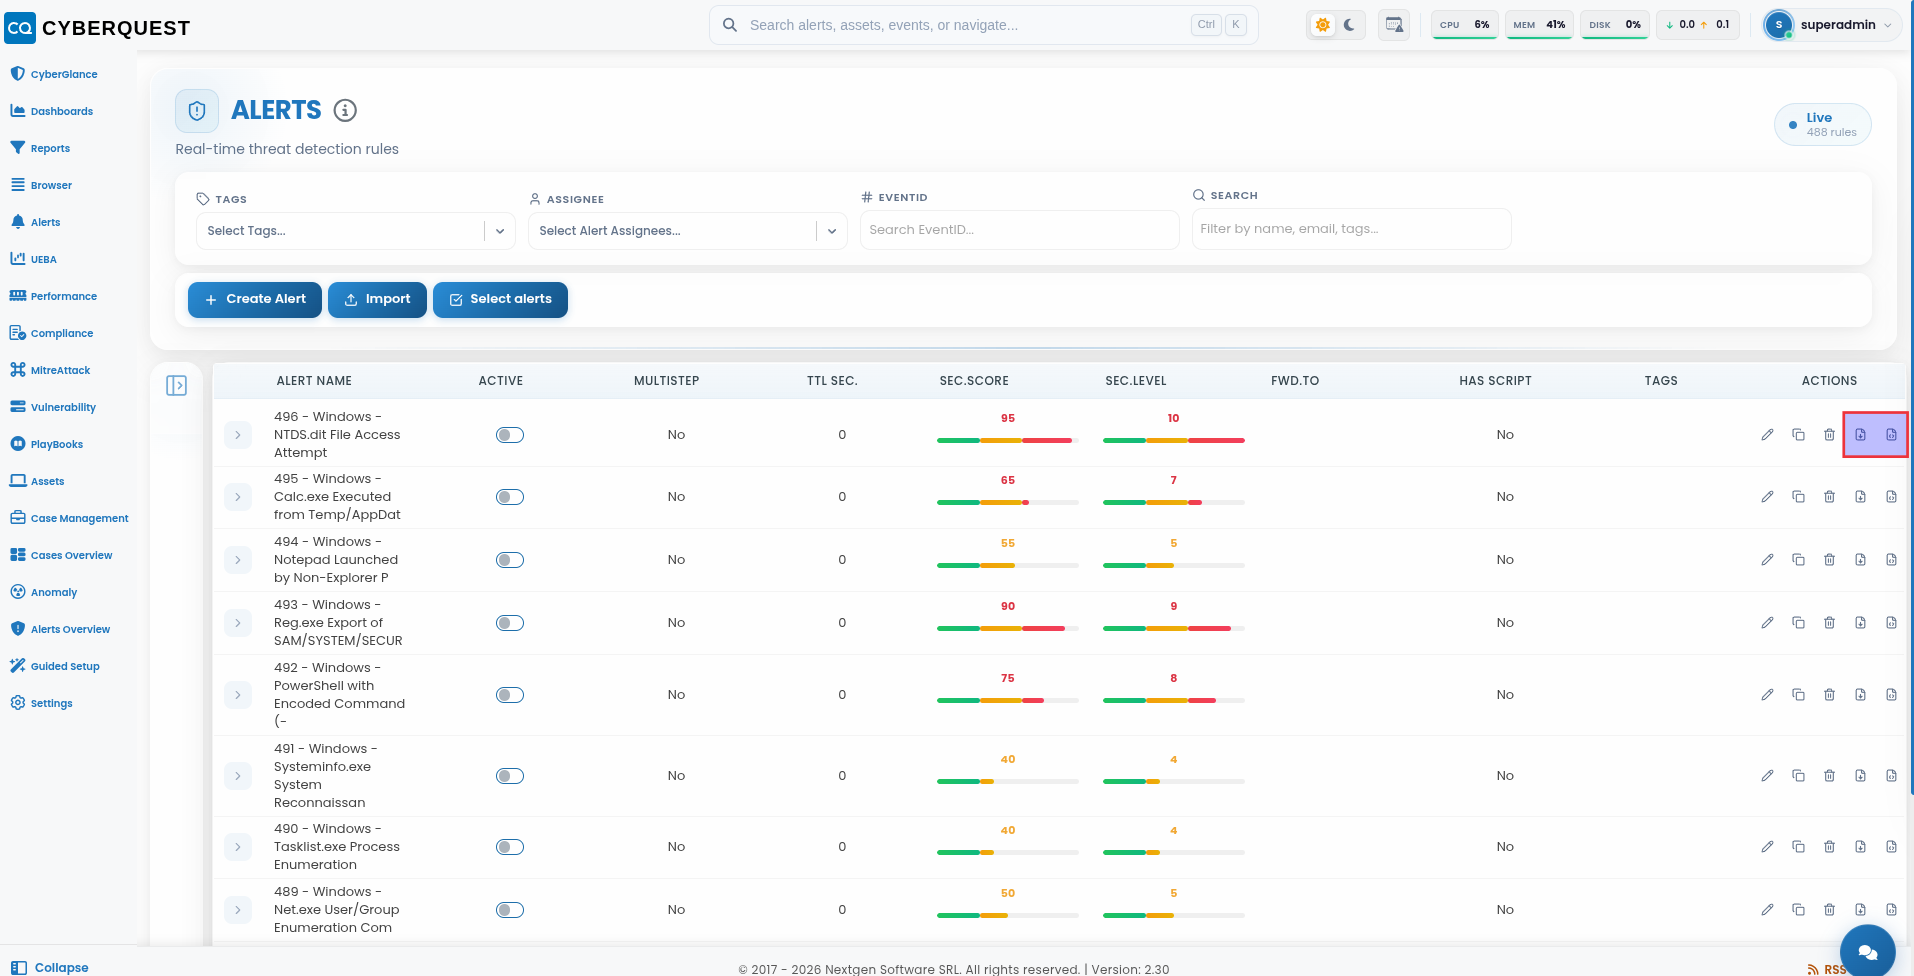Viewport: 1914px width, 976px height.
Task: Click the Search EventID input field
Action: pos(1020,230)
